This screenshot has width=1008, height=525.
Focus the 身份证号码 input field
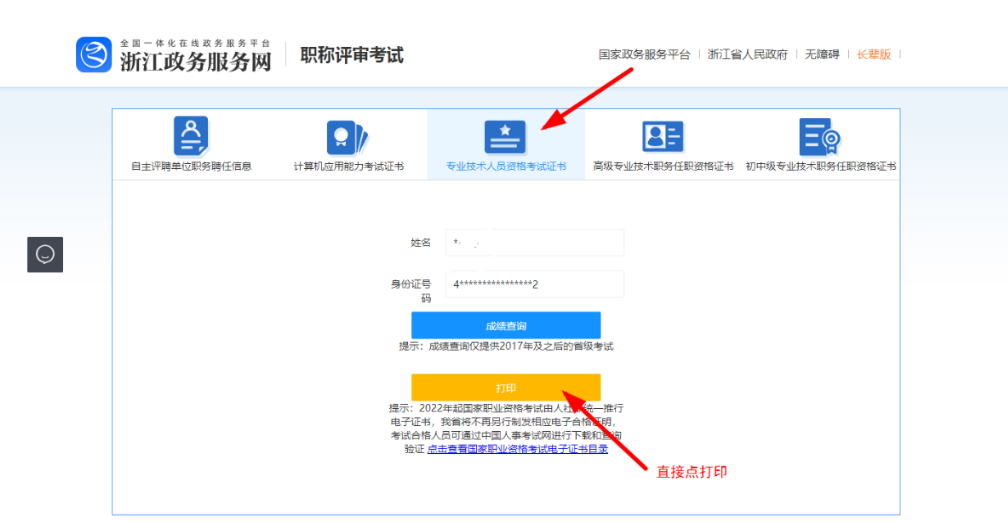(x=535, y=284)
